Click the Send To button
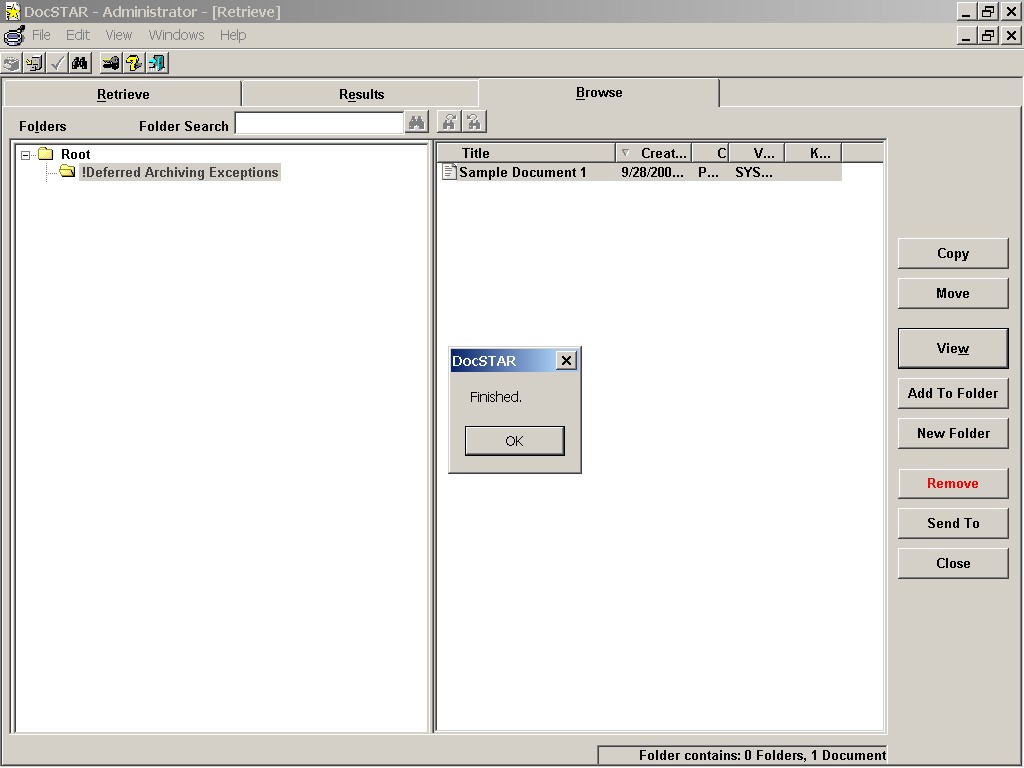The image size is (1024, 768). point(953,523)
